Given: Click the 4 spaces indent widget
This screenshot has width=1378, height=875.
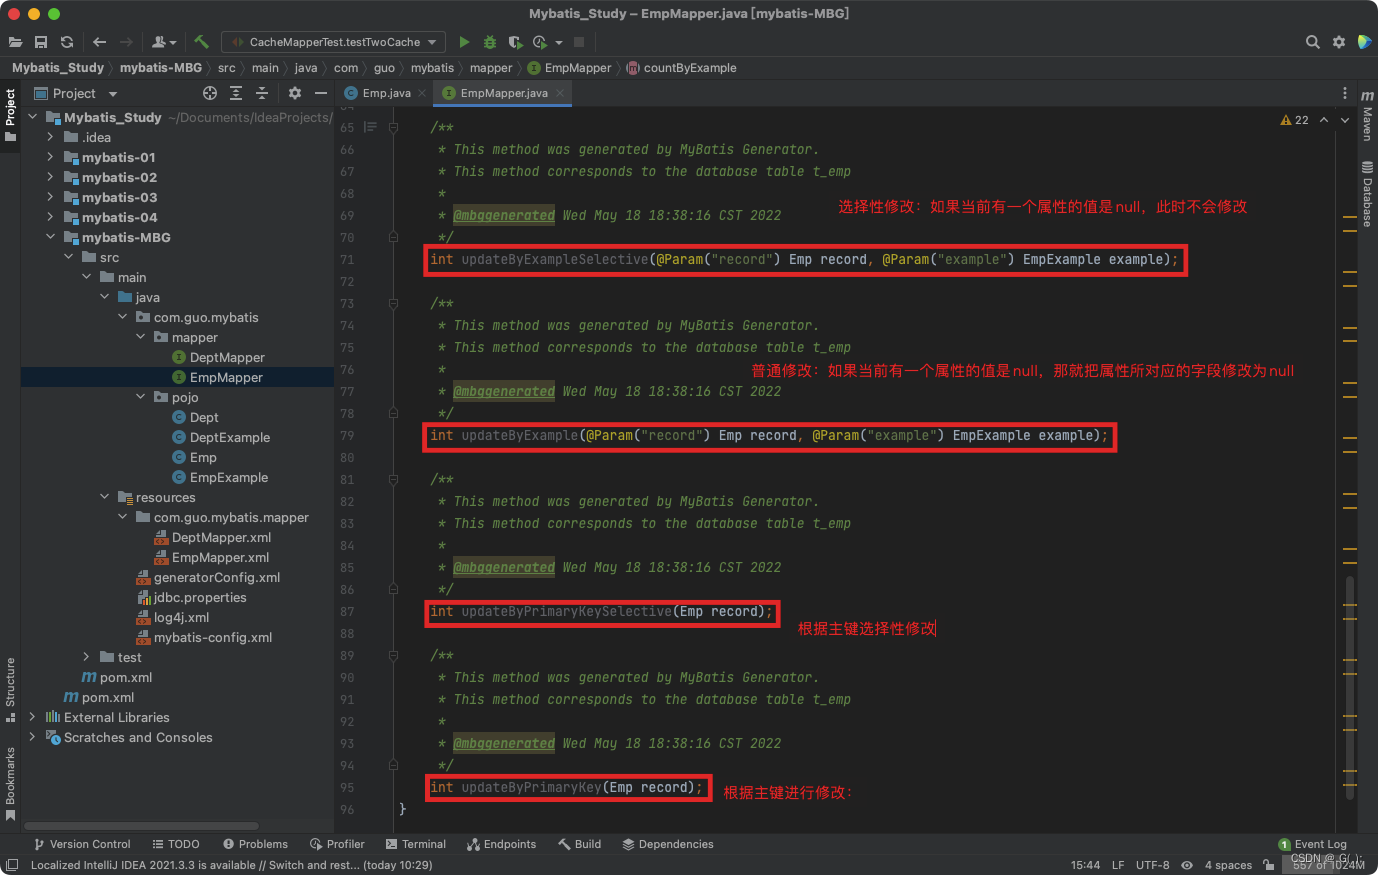Looking at the screenshot, I should (1228, 865).
